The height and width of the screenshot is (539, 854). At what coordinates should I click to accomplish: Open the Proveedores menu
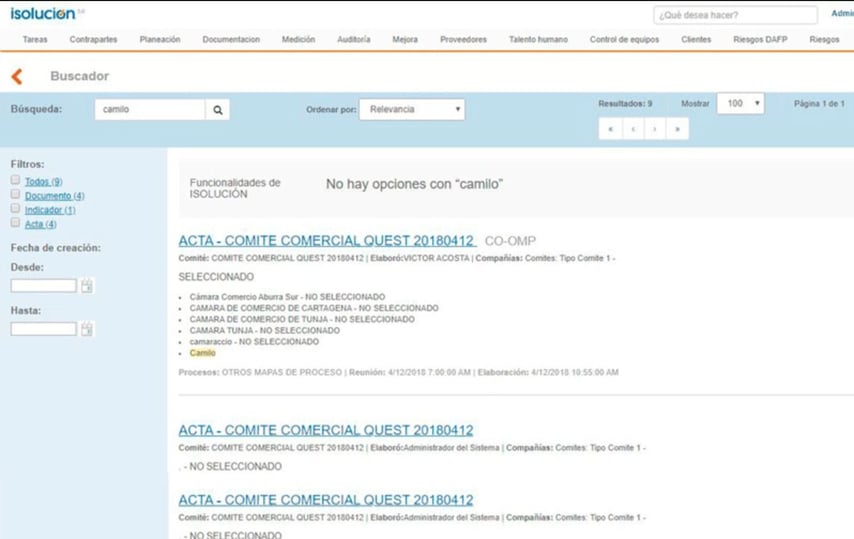(463, 39)
